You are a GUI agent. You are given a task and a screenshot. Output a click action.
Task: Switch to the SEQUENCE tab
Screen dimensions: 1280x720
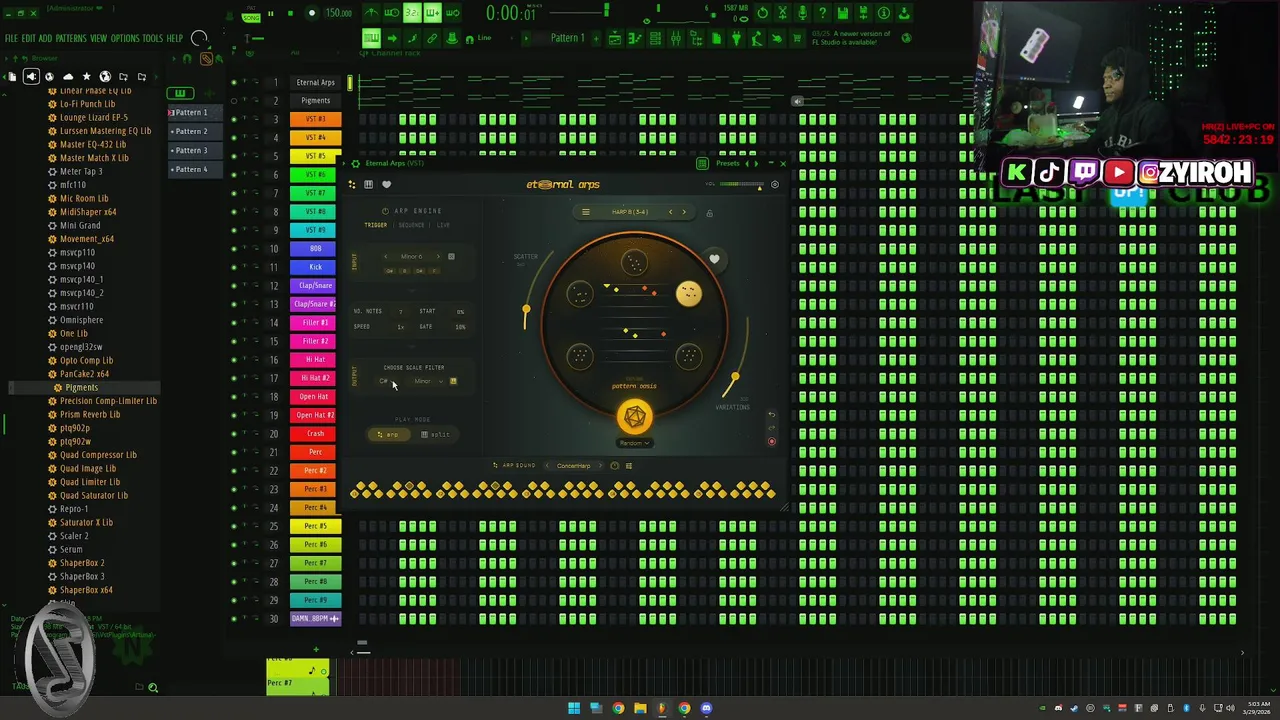411,225
